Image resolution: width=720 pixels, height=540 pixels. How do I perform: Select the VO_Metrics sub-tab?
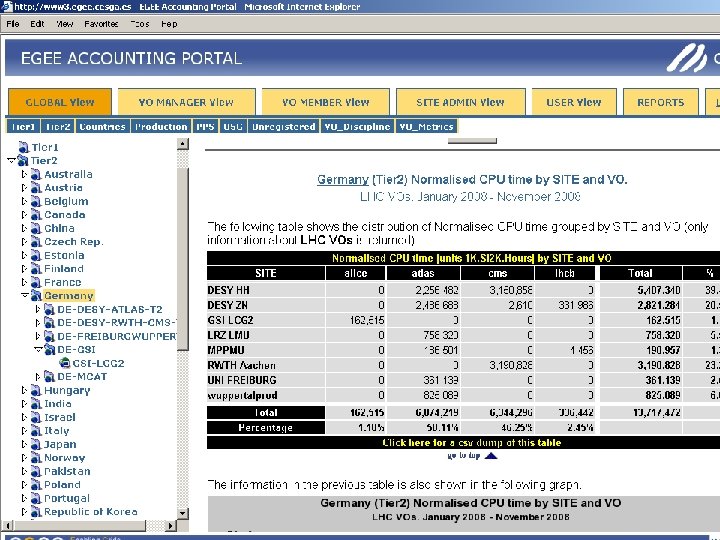[x=427, y=127]
